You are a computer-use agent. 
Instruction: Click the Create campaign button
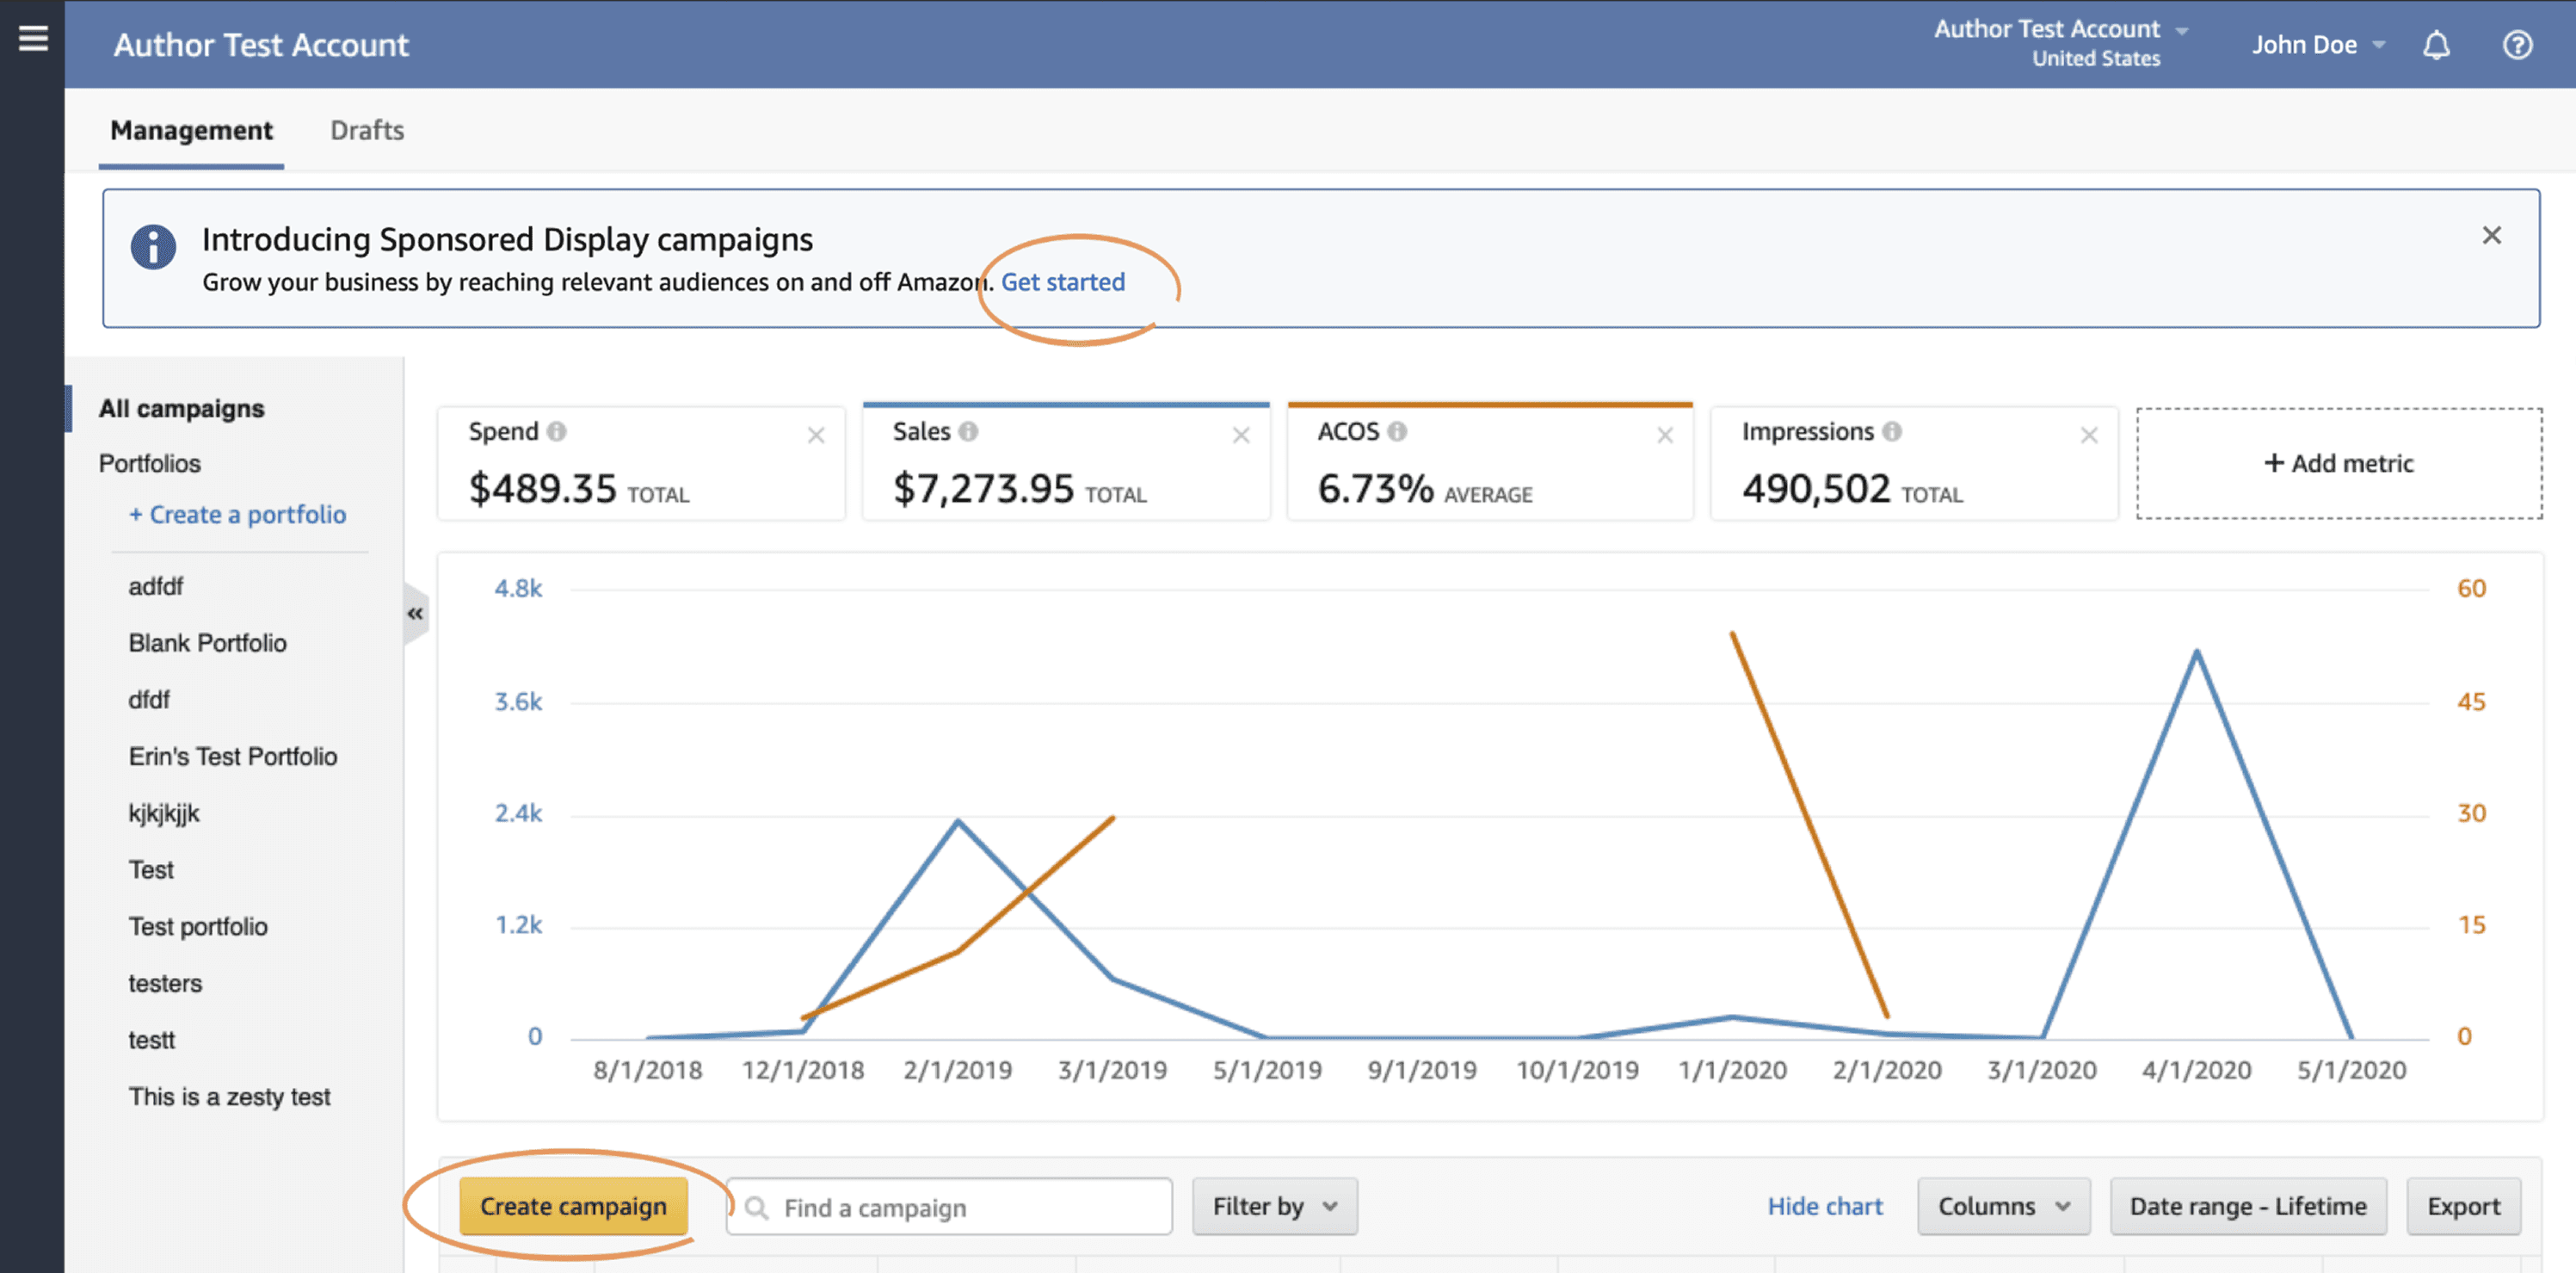(x=573, y=1206)
